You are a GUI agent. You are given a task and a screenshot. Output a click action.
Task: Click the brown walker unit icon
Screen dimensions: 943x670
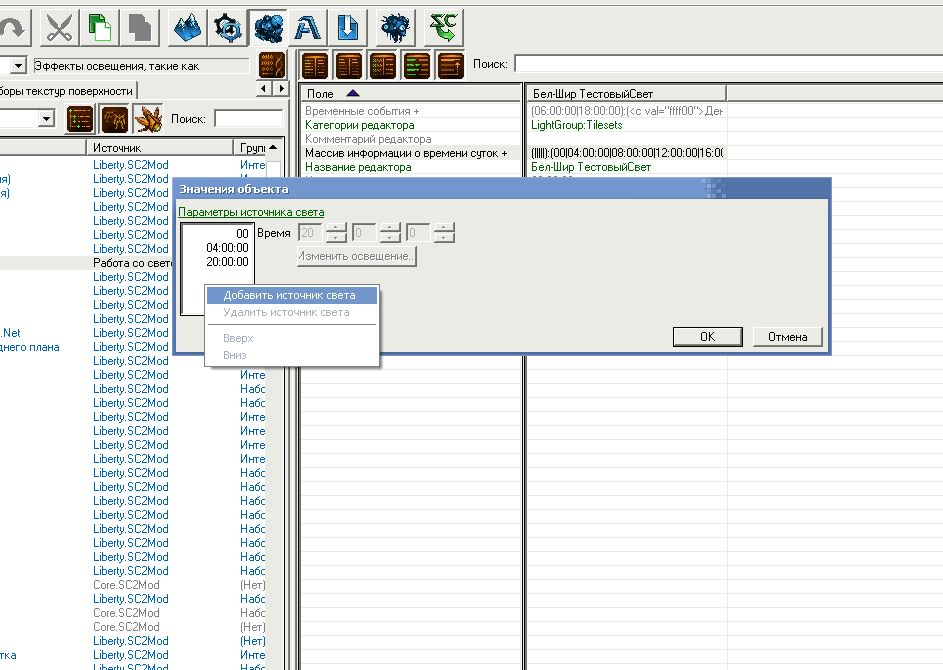(x=114, y=118)
